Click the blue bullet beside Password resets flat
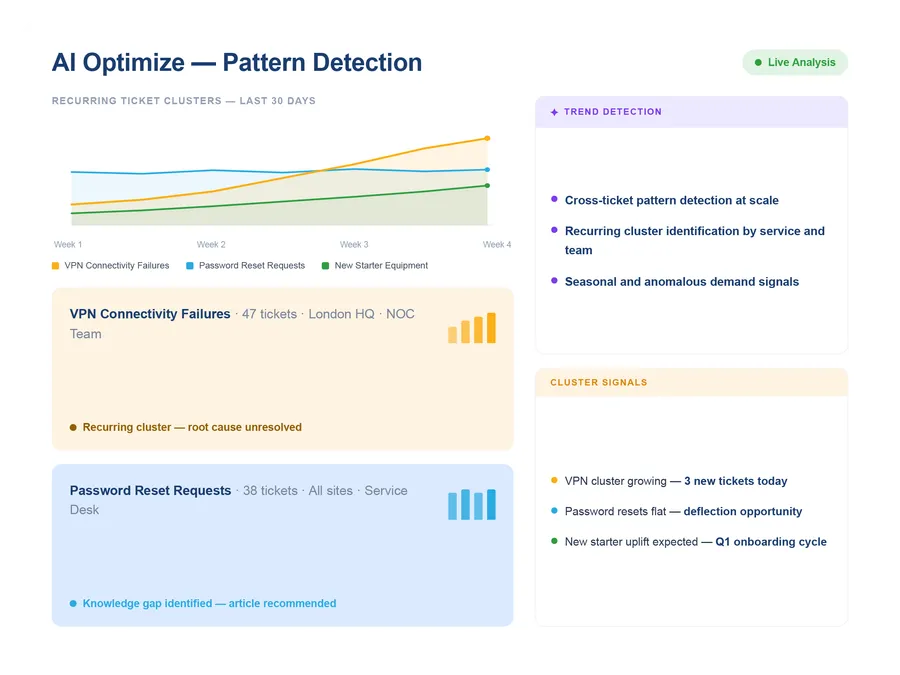Viewport: 900px width, 675px height. [x=554, y=510]
